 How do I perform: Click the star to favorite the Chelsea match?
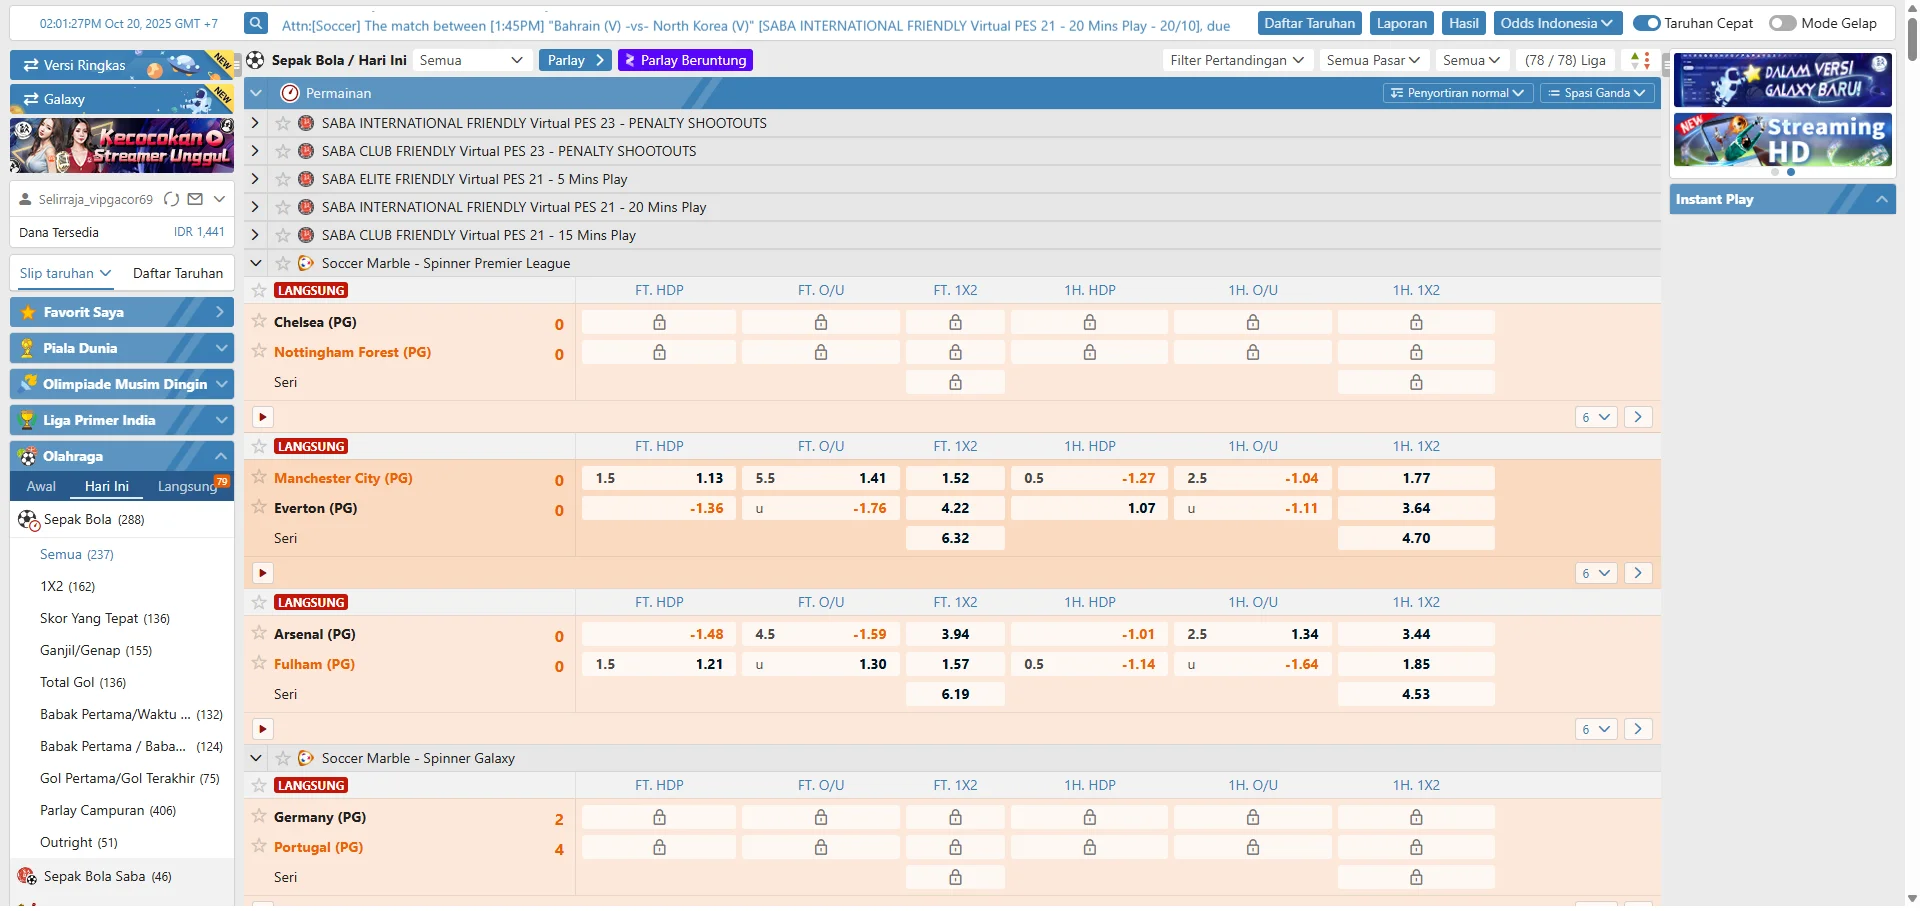pyautogui.click(x=258, y=321)
